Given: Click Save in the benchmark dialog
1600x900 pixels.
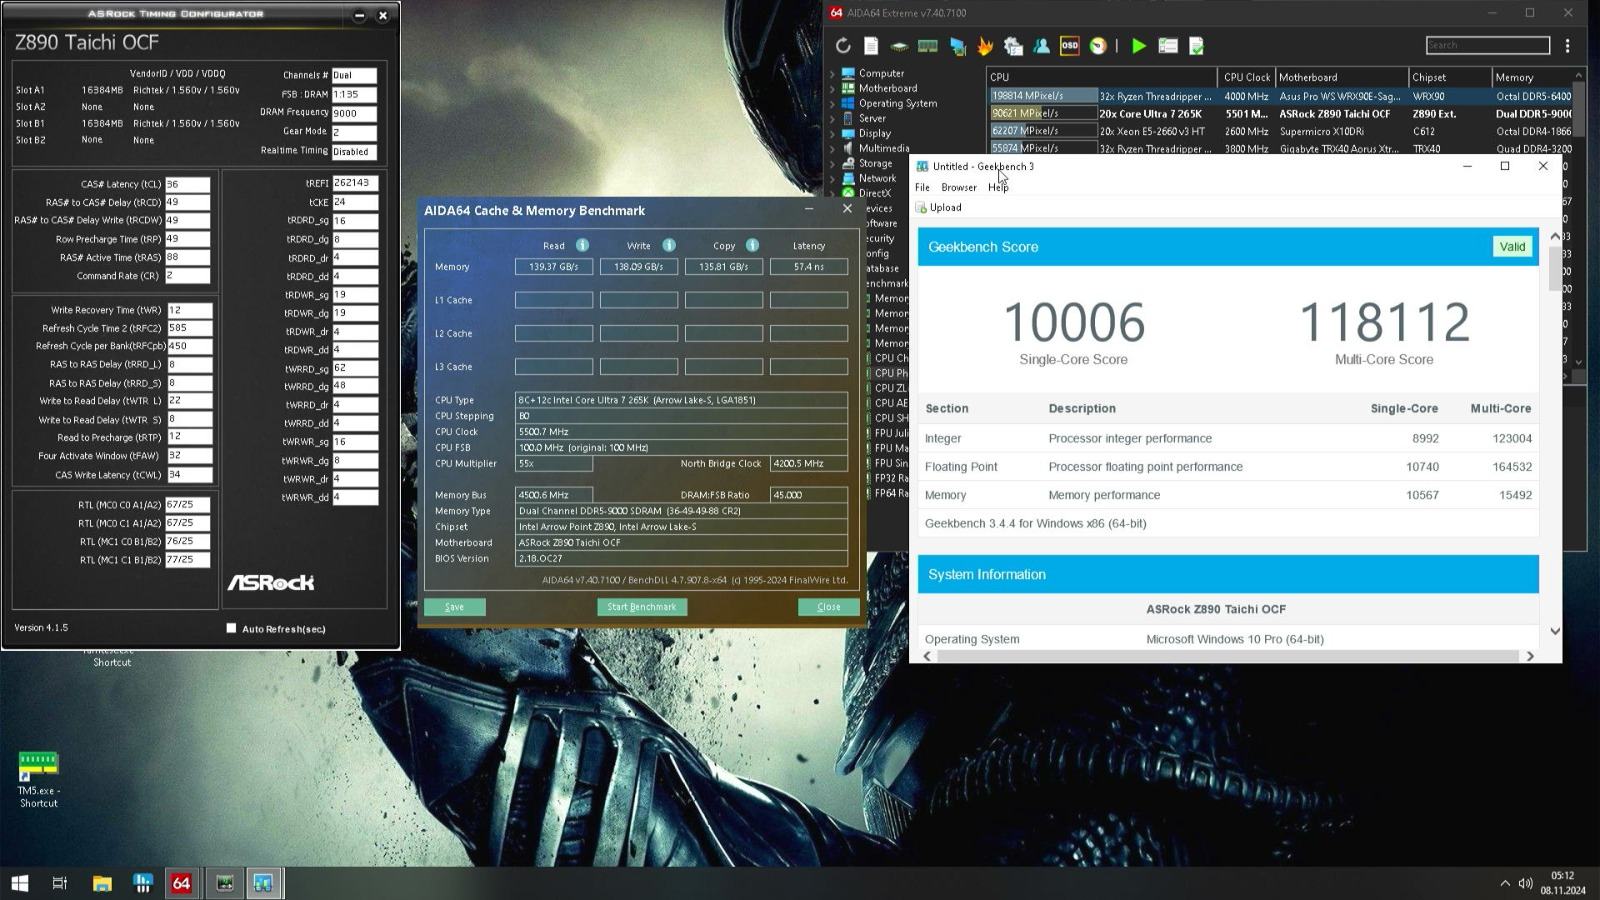Looking at the screenshot, I should coord(454,607).
